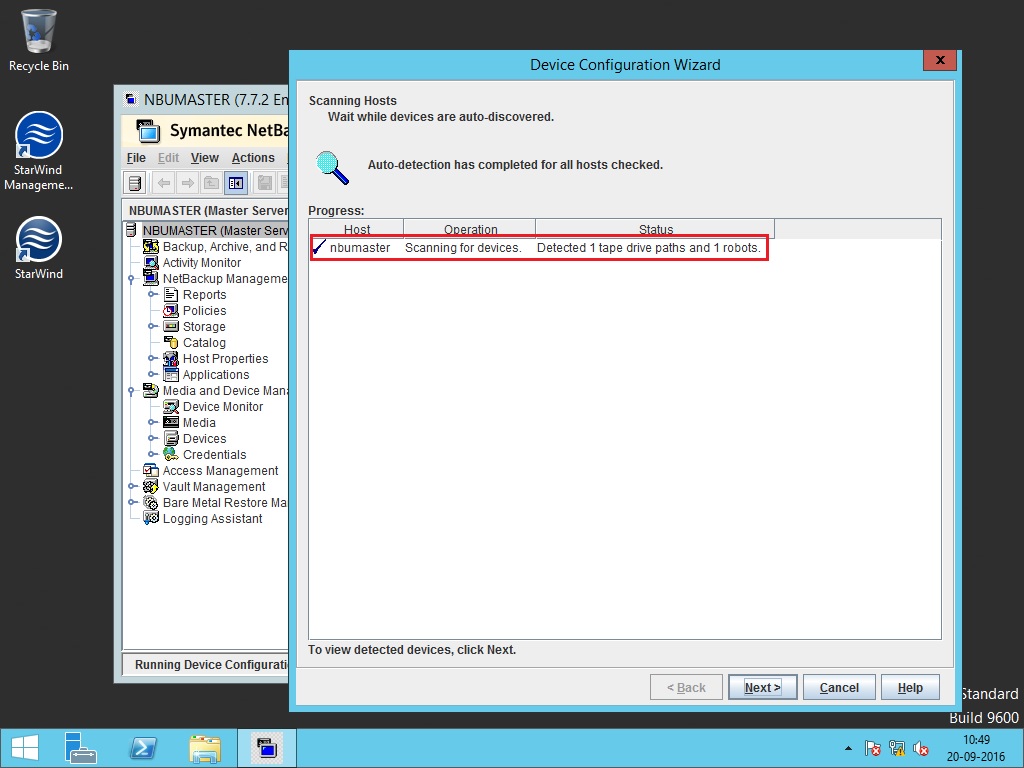The image size is (1024, 768).
Task: Open the Actions menu
Action: (253, 157)
